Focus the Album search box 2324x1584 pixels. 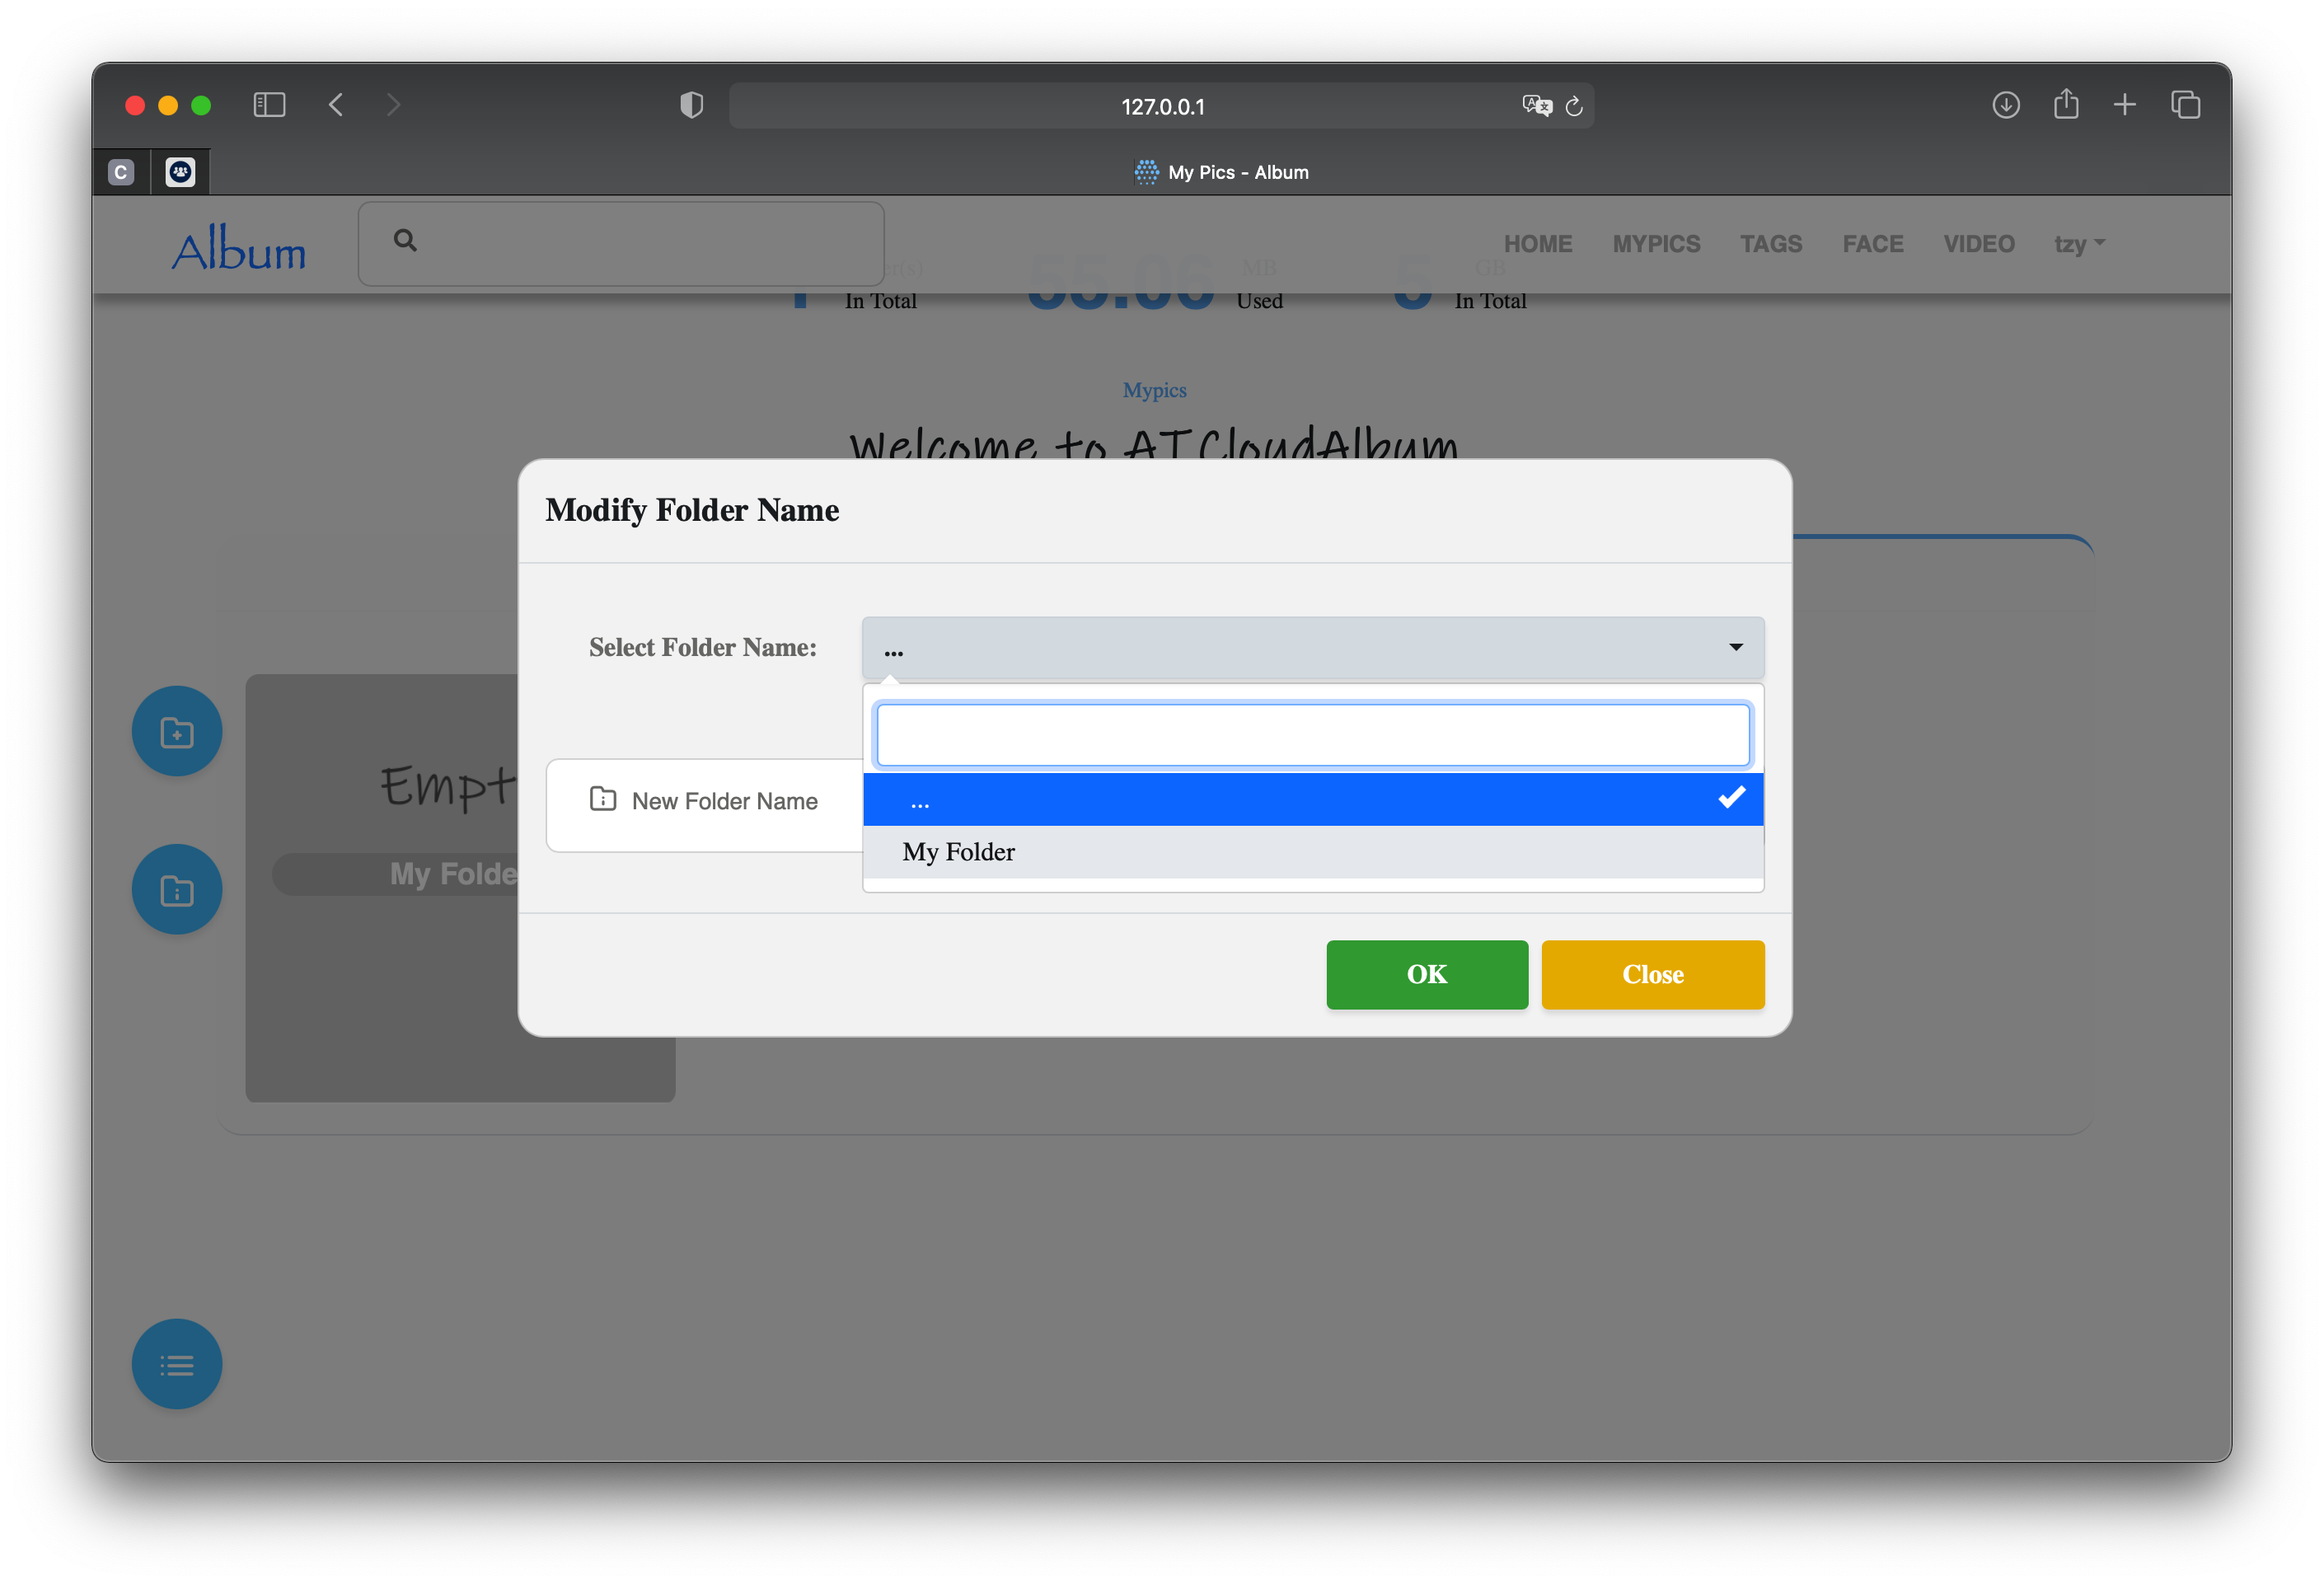click(621, 243)
